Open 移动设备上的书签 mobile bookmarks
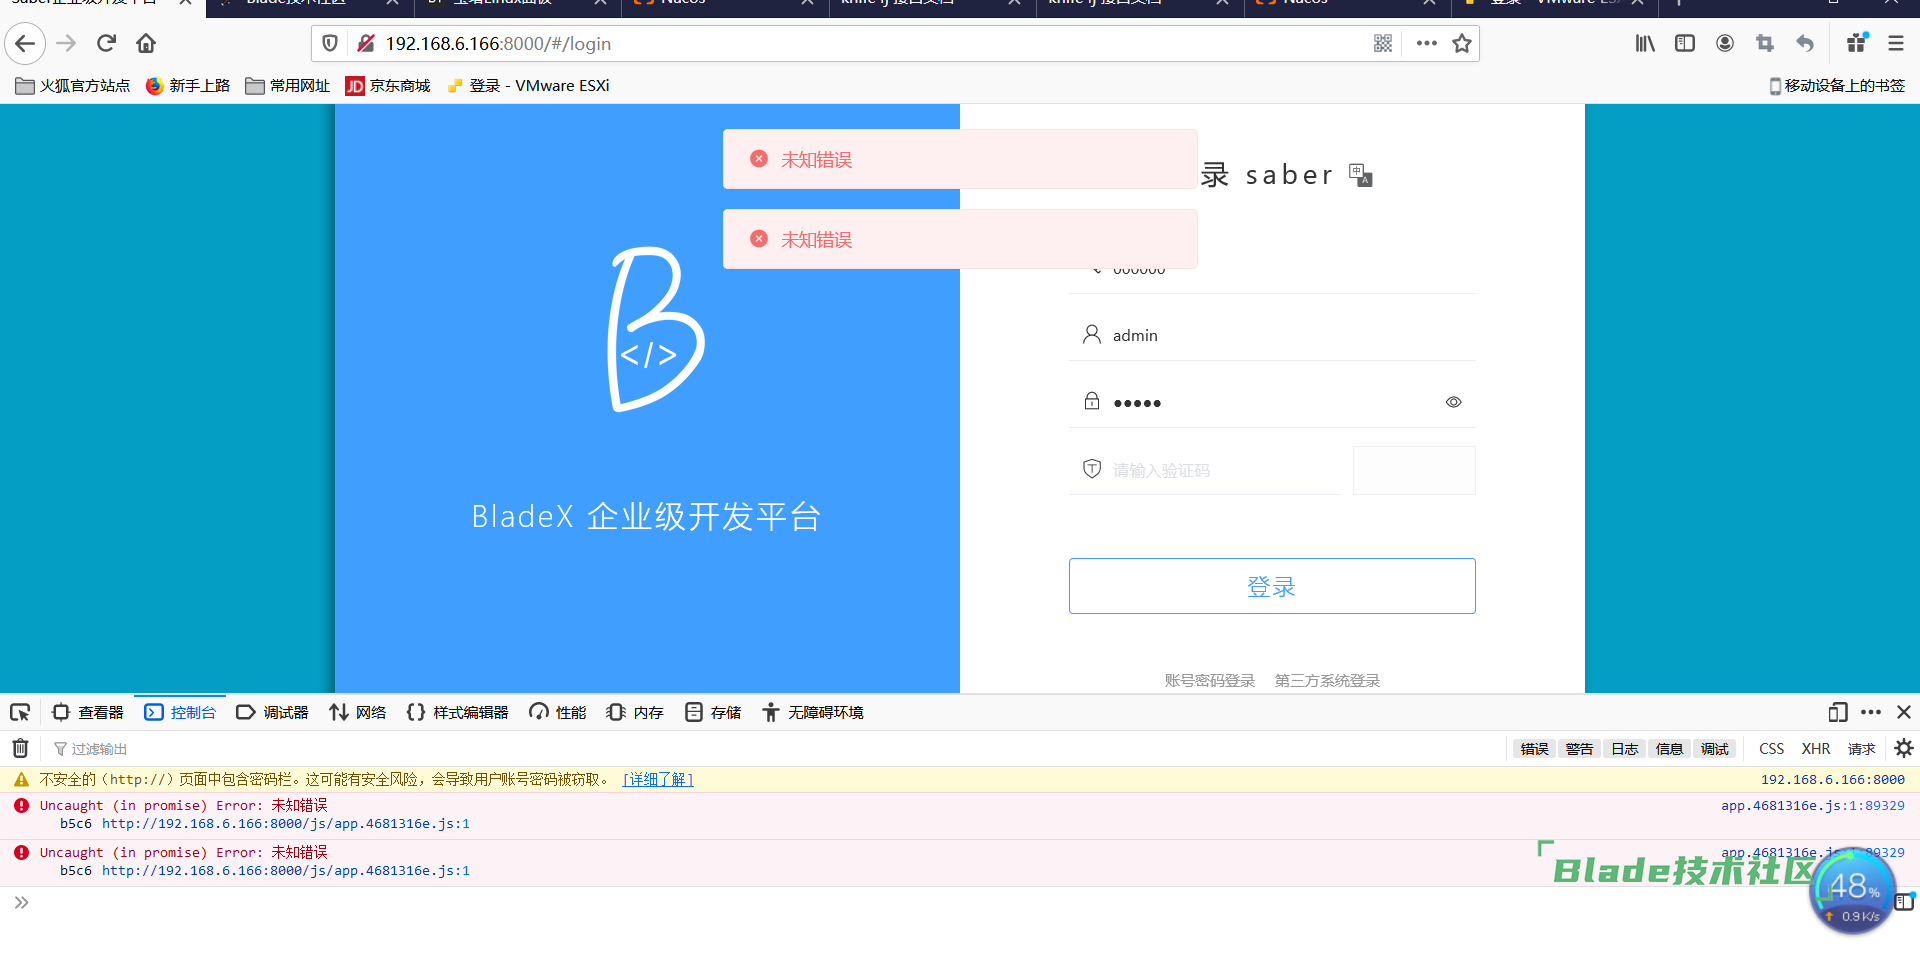 [1837, 86]
